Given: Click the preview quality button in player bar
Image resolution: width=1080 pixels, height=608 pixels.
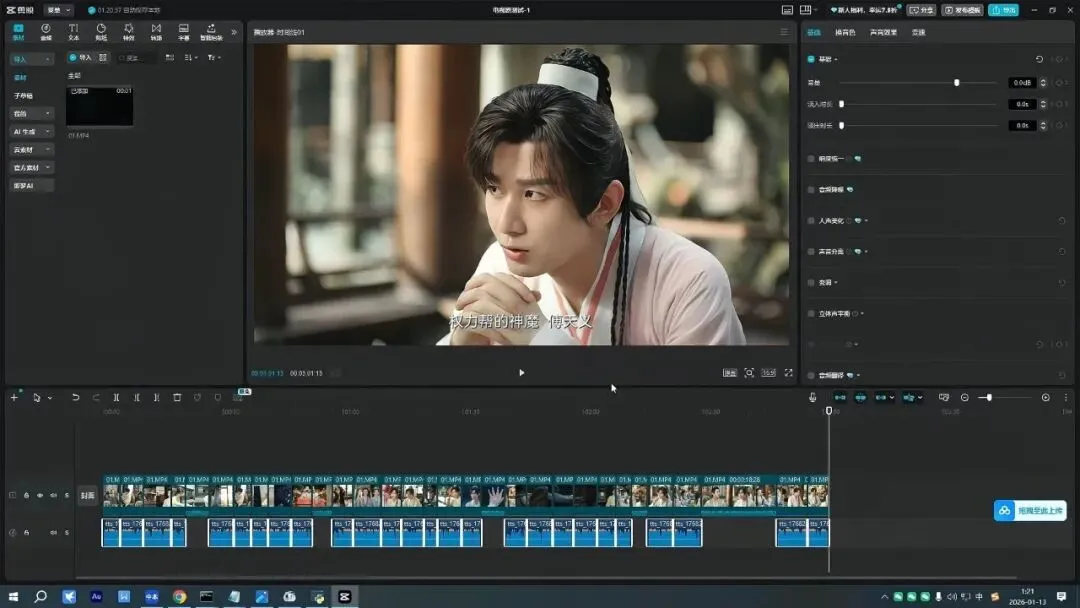Looking at the screenshot, I should pyautogui.click(x=729, y=373).
